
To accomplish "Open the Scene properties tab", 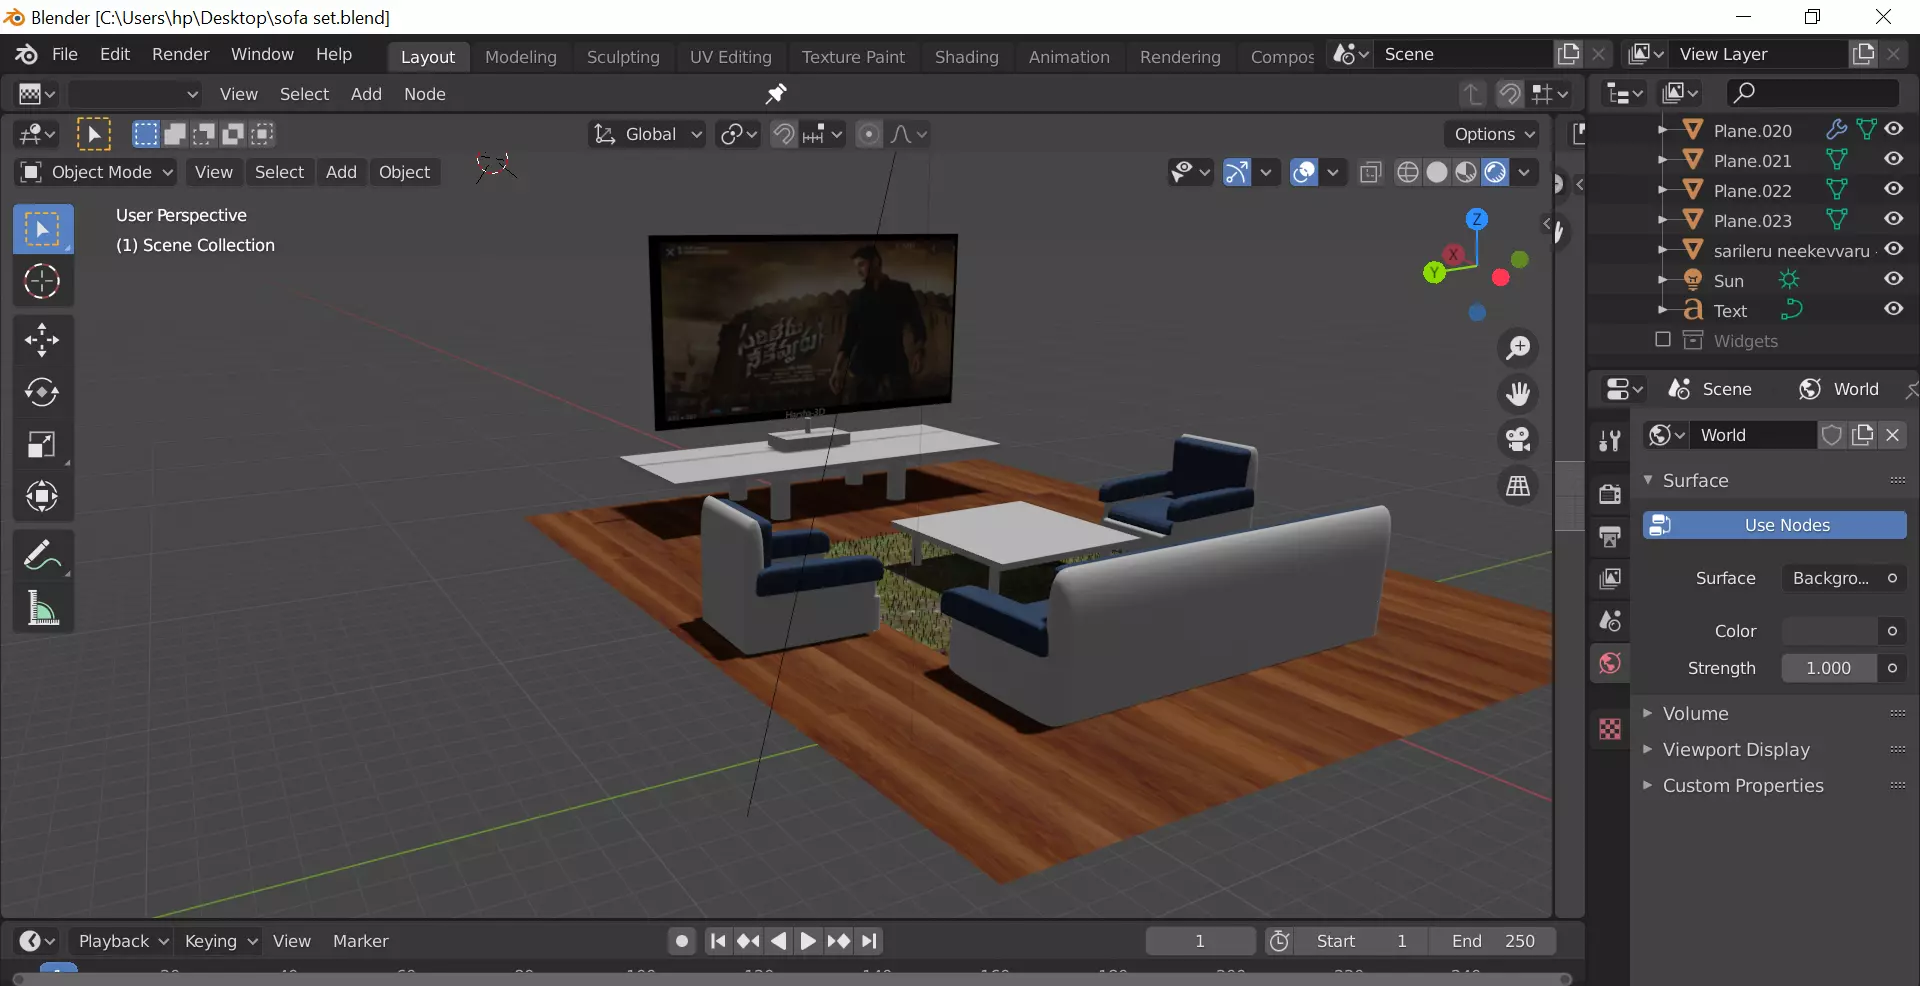I will tap(1610, 621).
